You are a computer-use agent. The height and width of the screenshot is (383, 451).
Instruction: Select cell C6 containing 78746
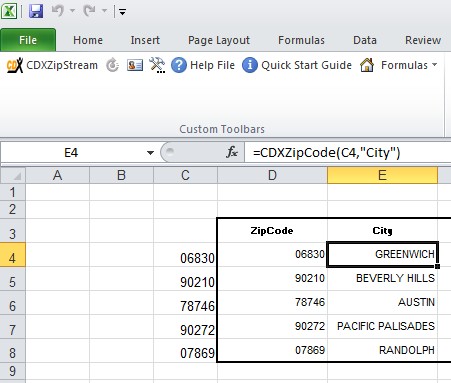pos(185,303)
